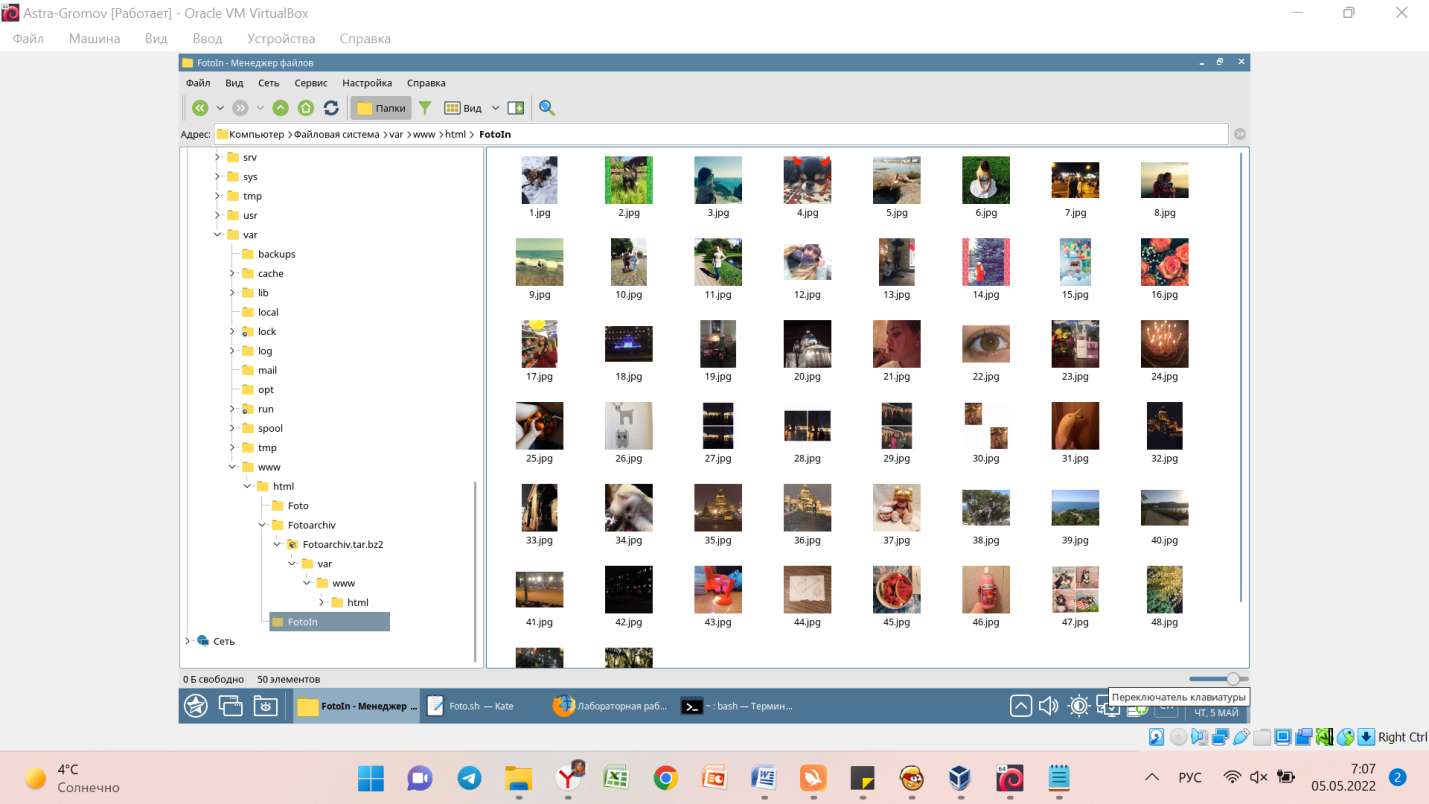This screenshot has height=804, width=1429.
Task: Switch to the Firefox Лабораторная раб... window
Action: point(611,706)
